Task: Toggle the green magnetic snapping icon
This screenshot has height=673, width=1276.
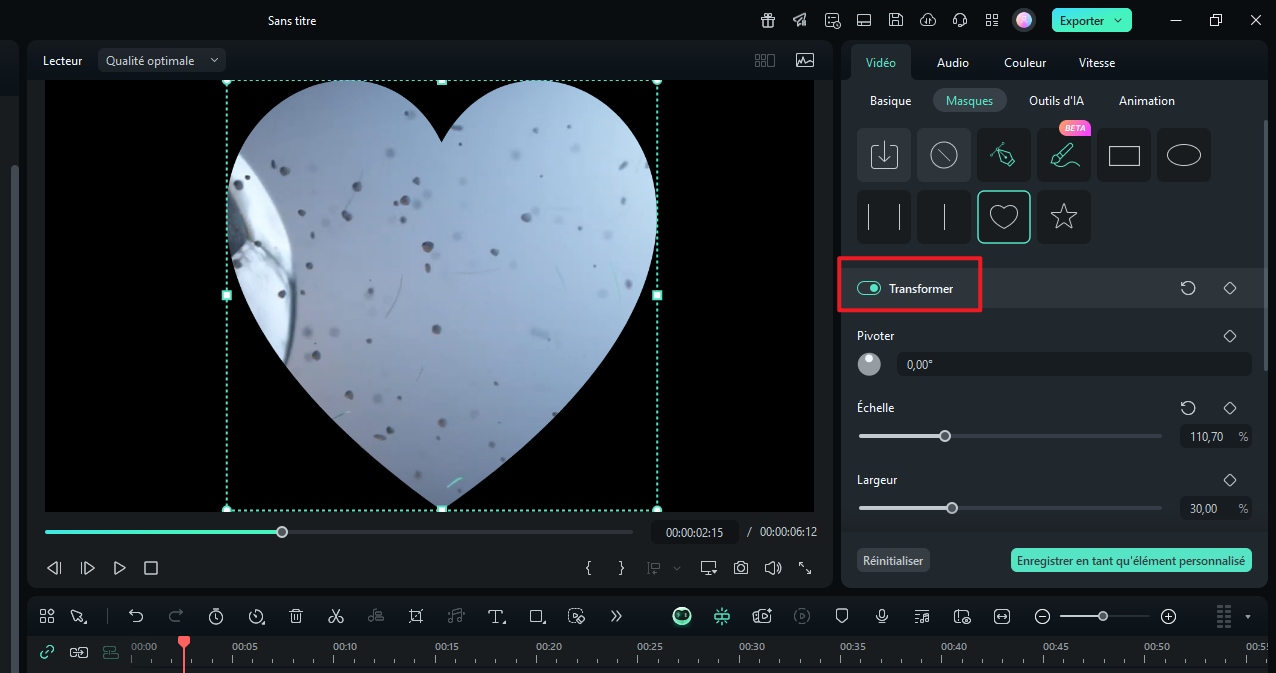Action: point(722,616)
